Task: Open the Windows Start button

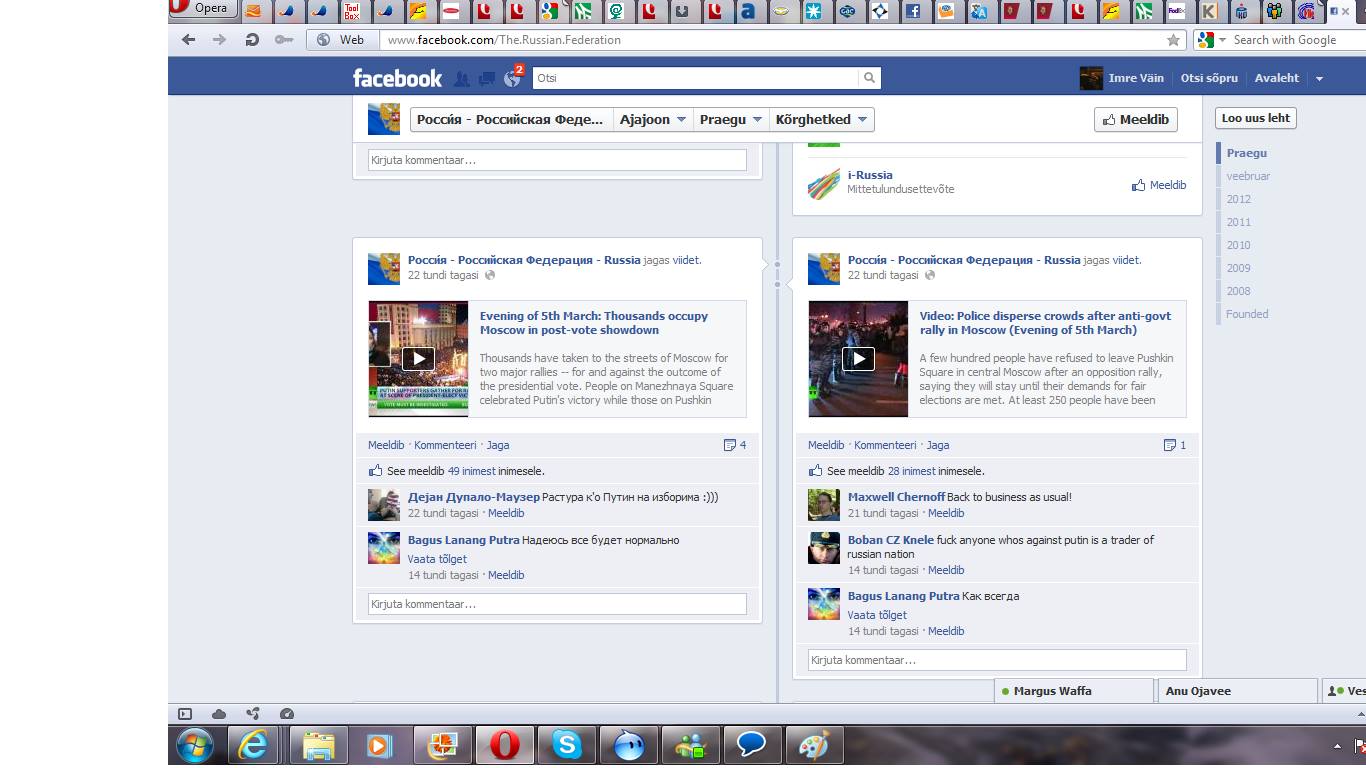Action: pos(195,746)
